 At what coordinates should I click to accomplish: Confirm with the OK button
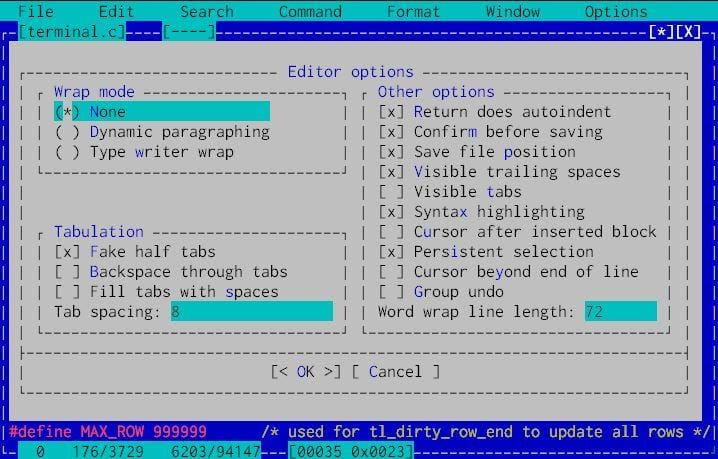[x=305, y=372]
